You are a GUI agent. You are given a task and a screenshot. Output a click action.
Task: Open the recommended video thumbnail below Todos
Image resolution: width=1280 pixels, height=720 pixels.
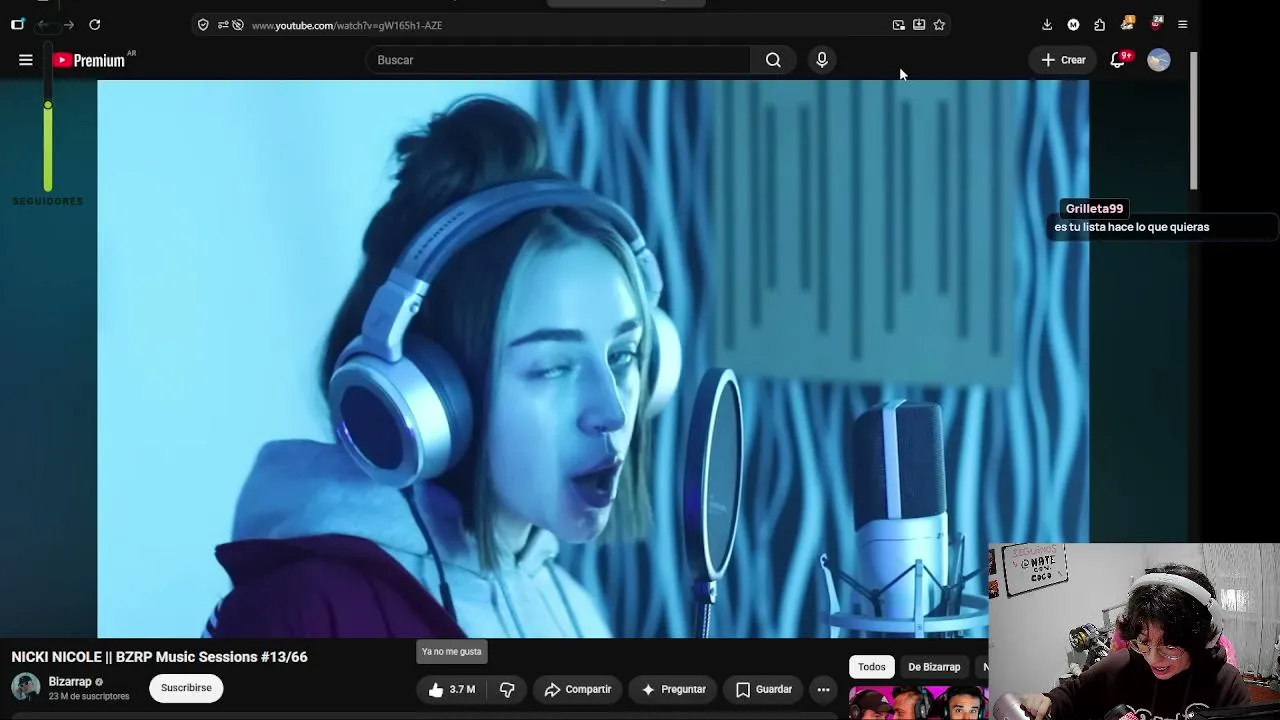918,703
